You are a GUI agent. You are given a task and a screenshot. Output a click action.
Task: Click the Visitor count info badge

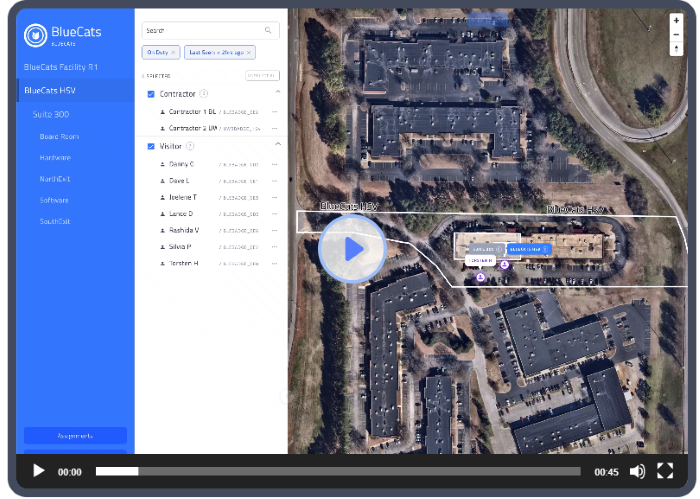190,146
